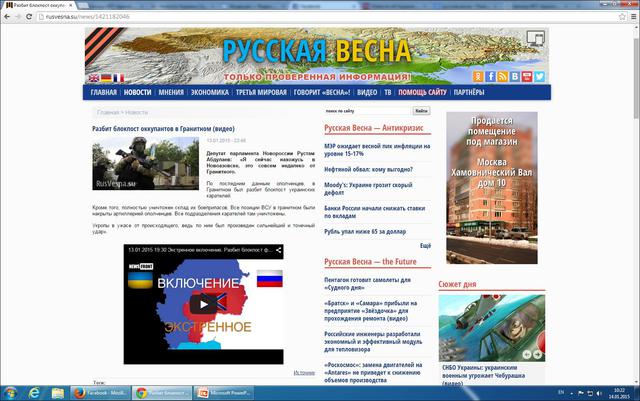This screenshot has width=640, height=401.
Task: Open the VKontakte social icon
Action: pyautogui.click(x=515, y=76)
